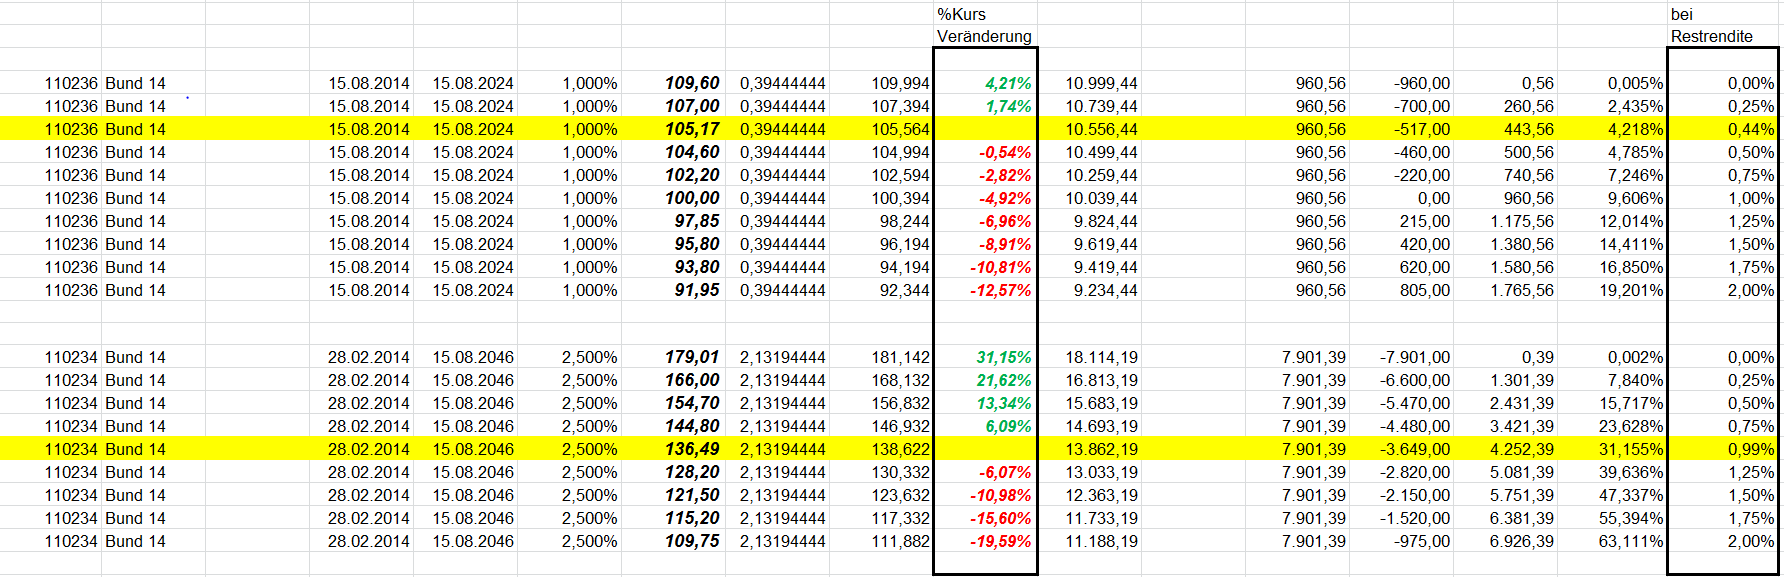This screenshot has width=1784, height=577.
Task: Click the price cell 154,70
Action: pos(673,403)
